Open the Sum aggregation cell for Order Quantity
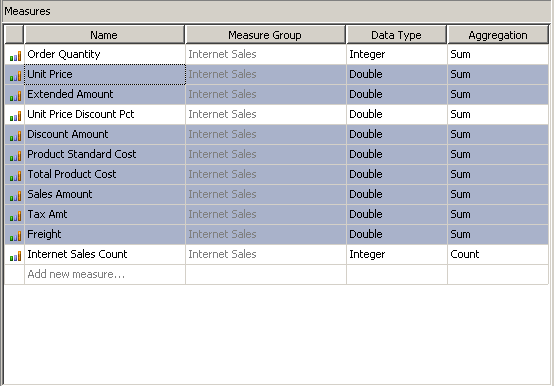Viewport: 554px width, 386px height. point(498,54)
